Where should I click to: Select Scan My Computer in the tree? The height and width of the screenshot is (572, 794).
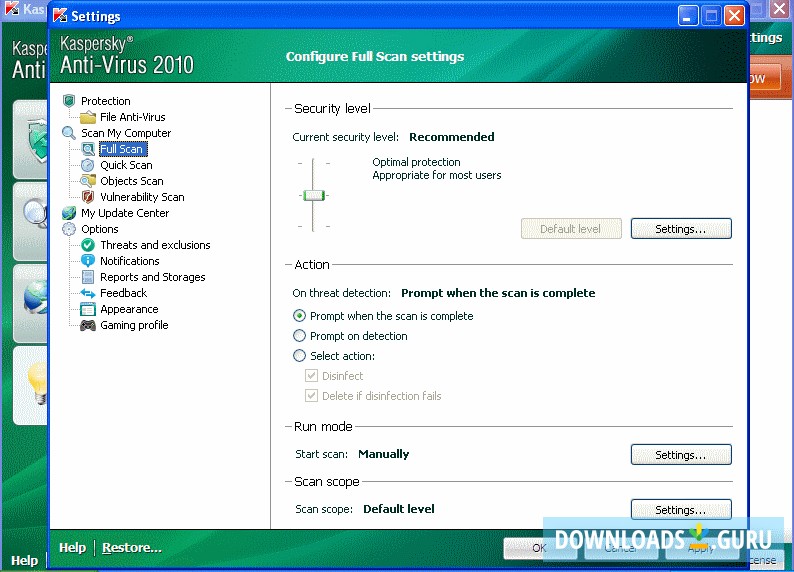tap(126, 133)
